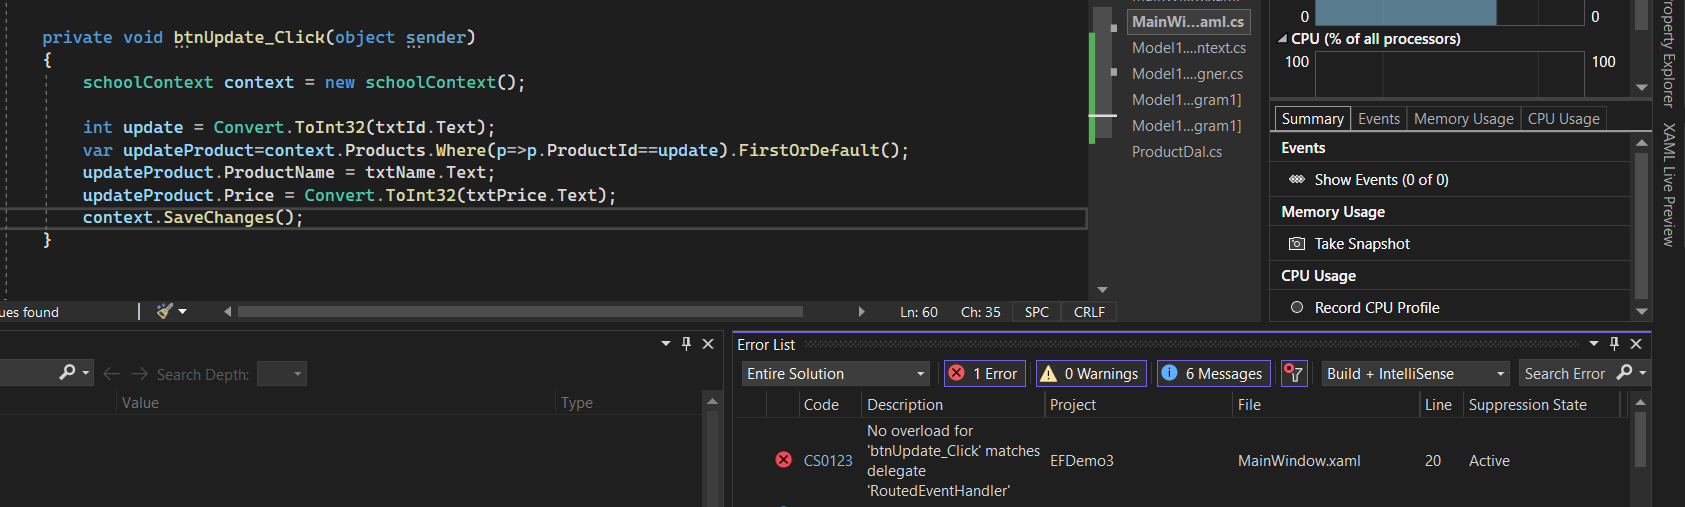This screenshot has height=507, width=1685.
Task: Click the Take Snapshot camera icon
Action: tap(1297, 244)
